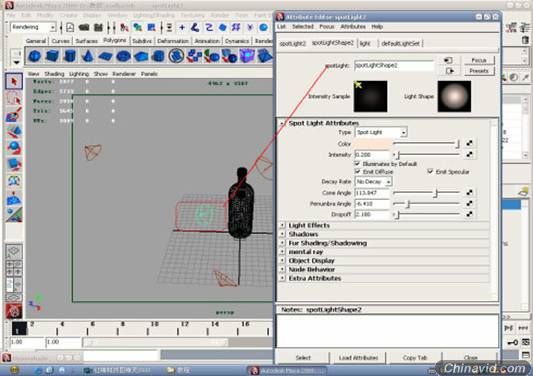Switch to the defaultLightSet tab

pyautogui.click(x=400, y=44)
